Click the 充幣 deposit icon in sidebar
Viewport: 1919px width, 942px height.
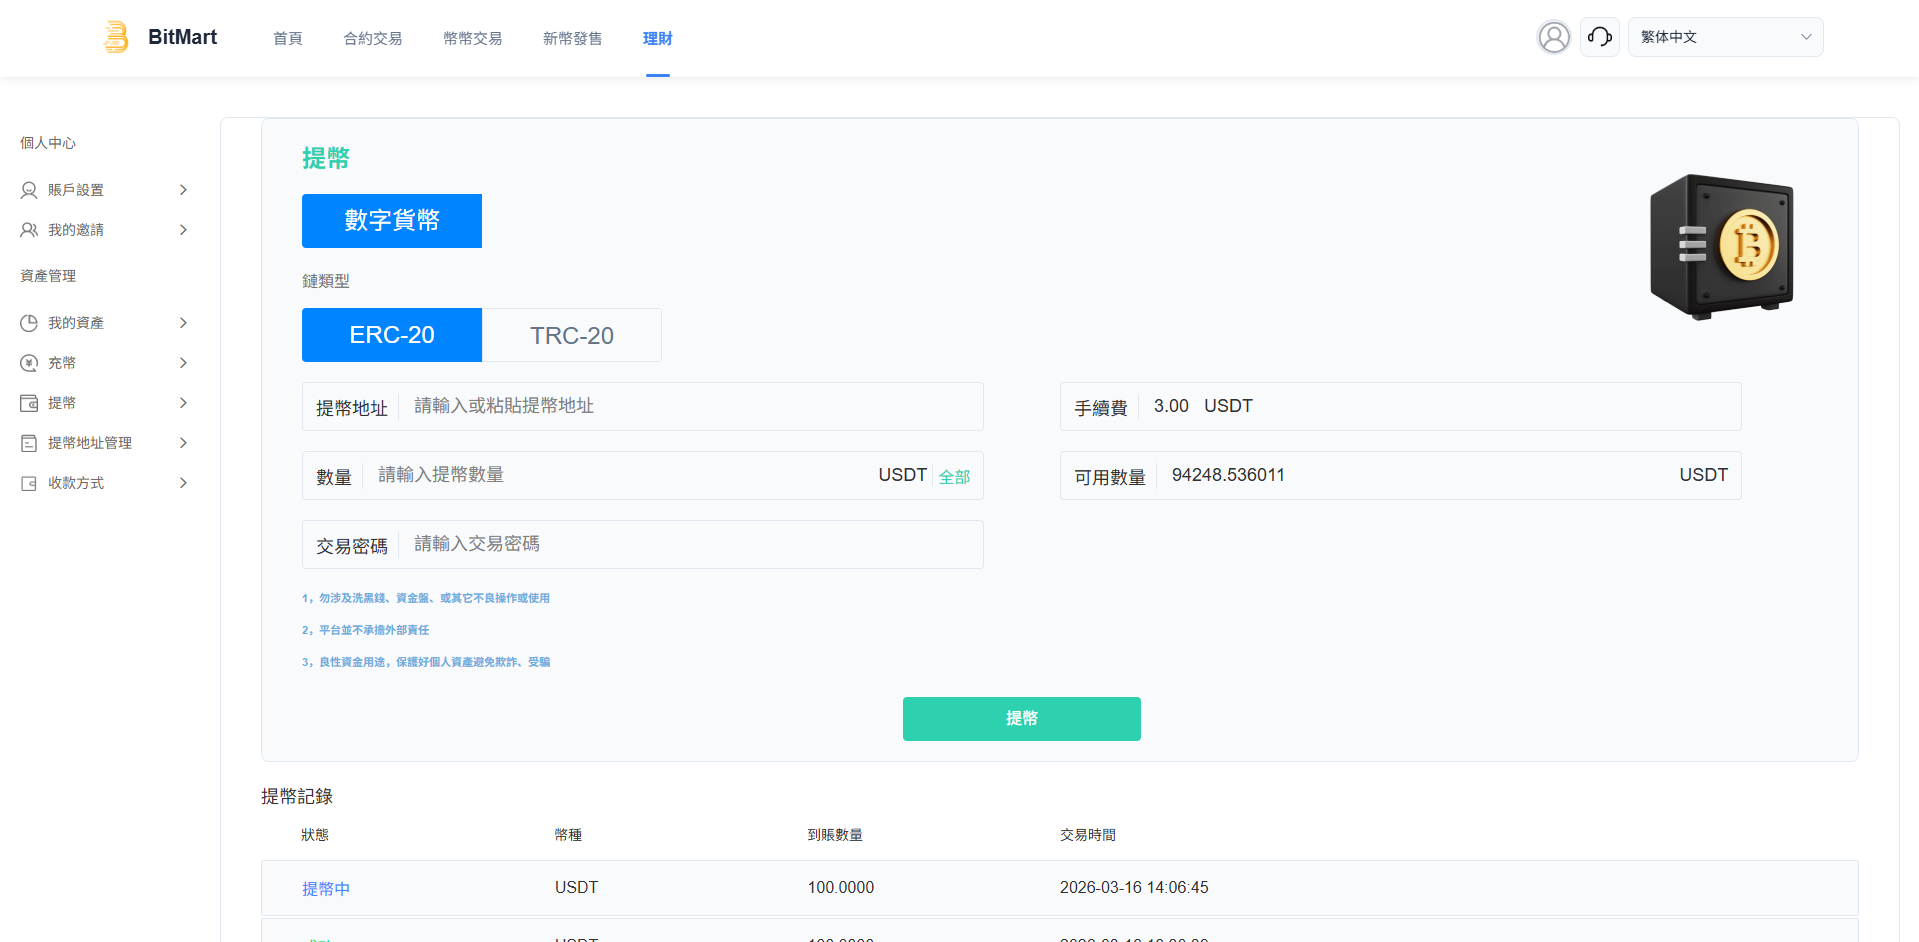(x=29, y=363)
